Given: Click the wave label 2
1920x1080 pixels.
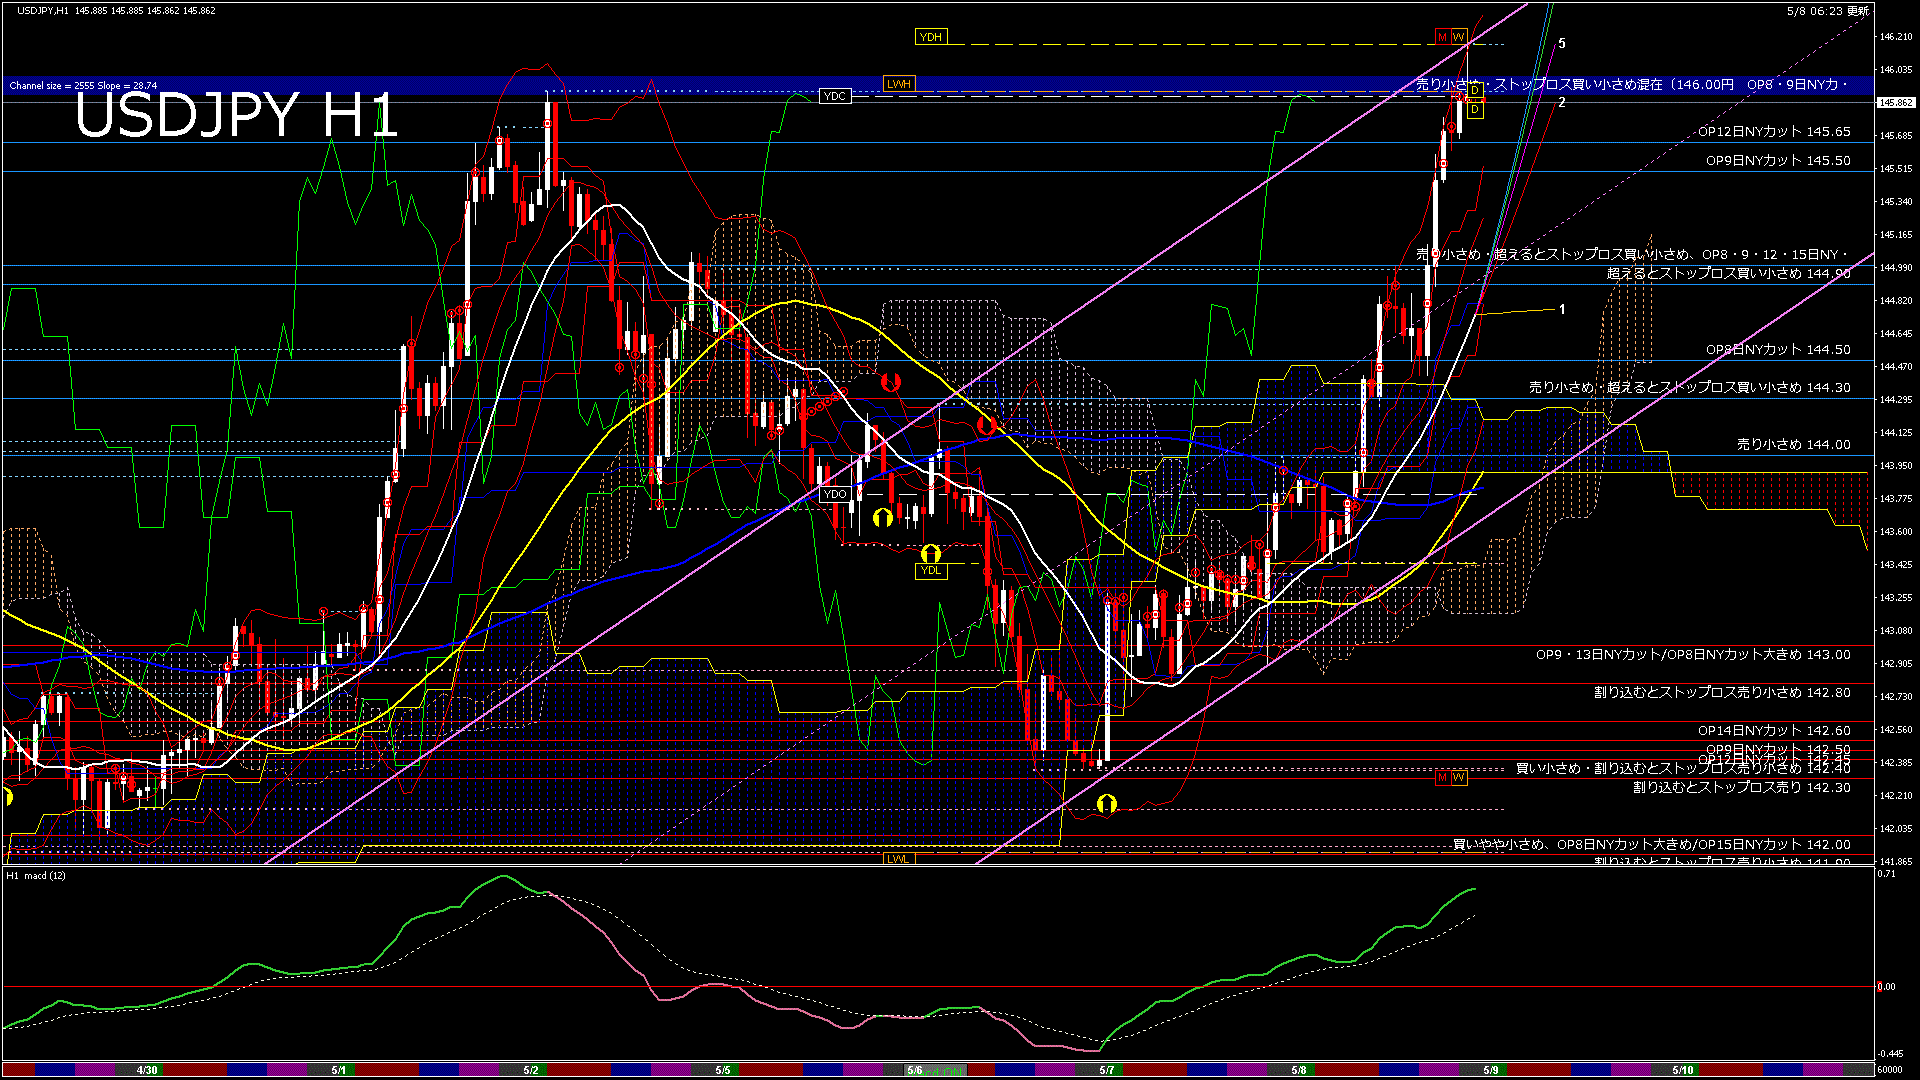Looking at the screenshot, I should (x=1562, y=102).
